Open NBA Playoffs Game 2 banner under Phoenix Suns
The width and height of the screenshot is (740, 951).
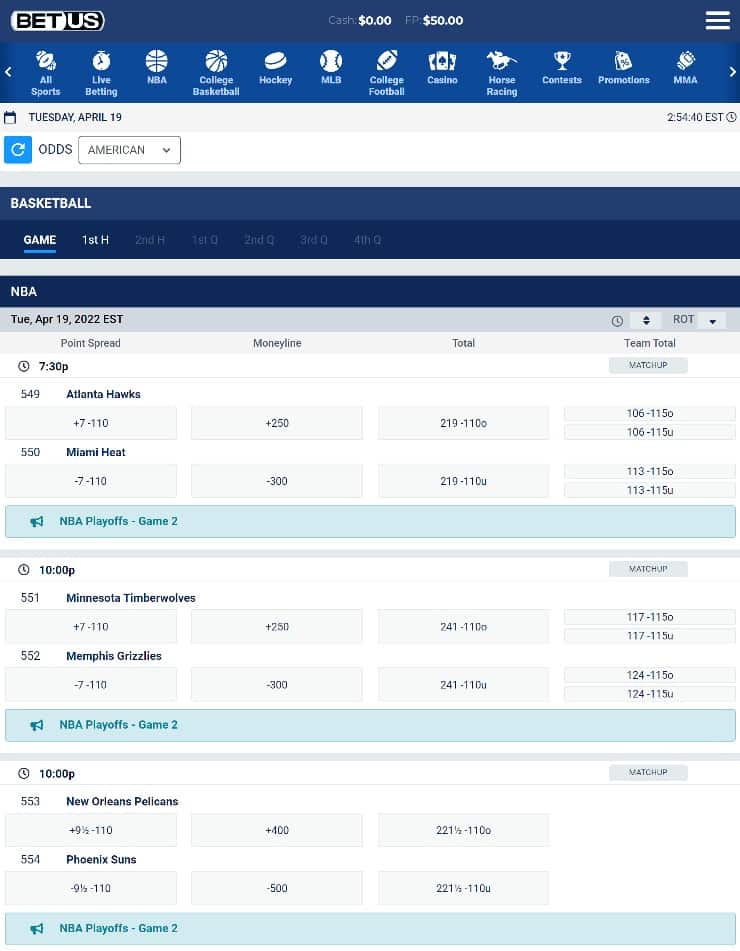[x=371, y=929]
